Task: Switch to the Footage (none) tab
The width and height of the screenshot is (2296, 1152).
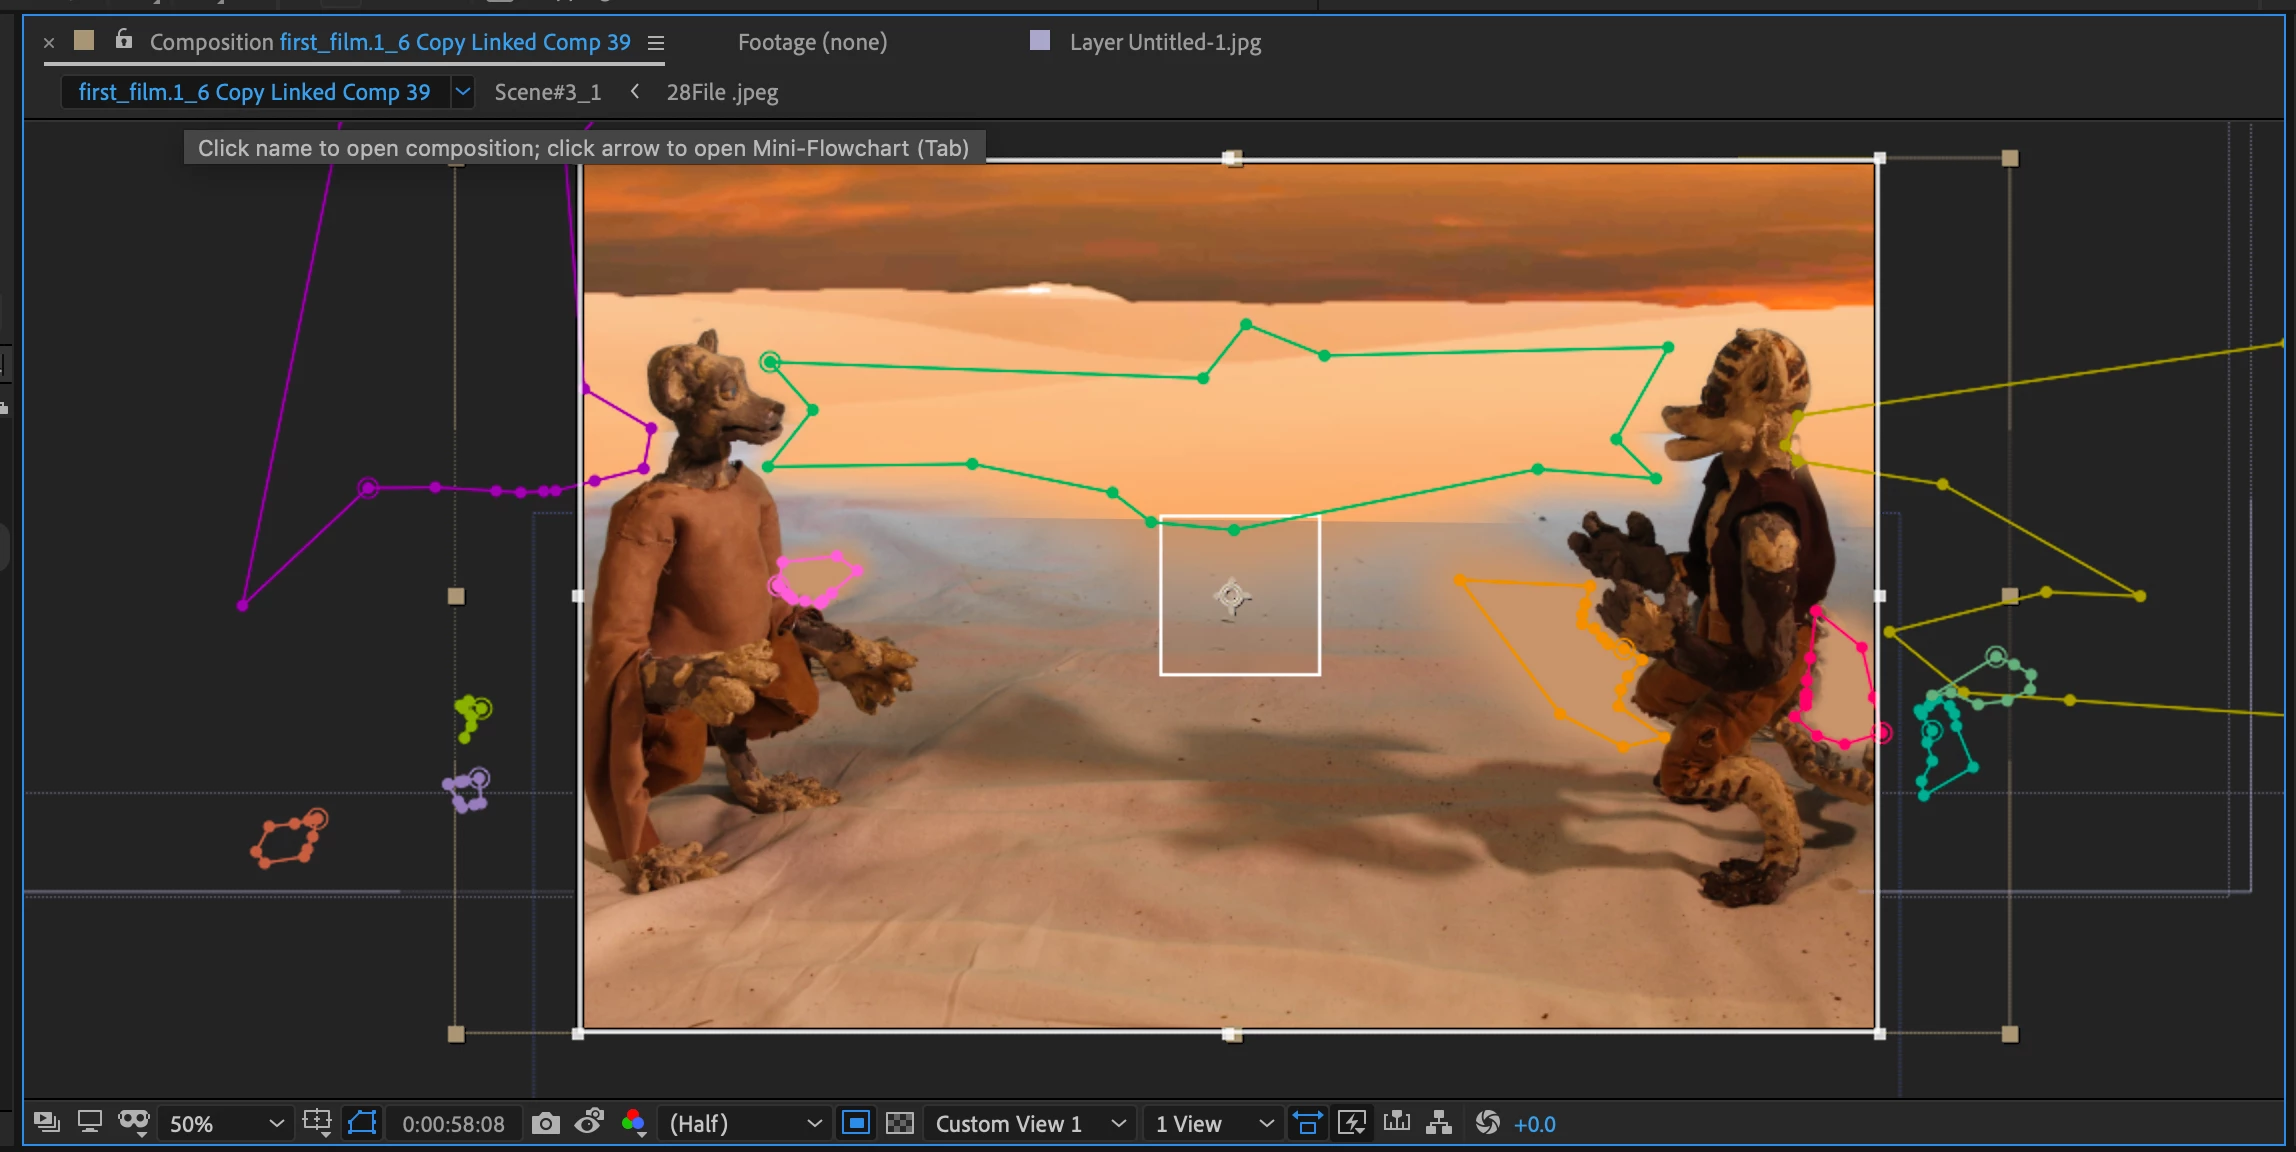Action: point(812,42)
